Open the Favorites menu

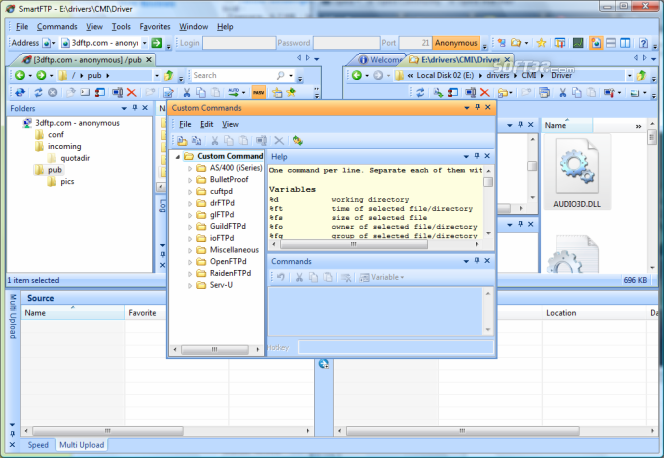(x=155, y=27)
